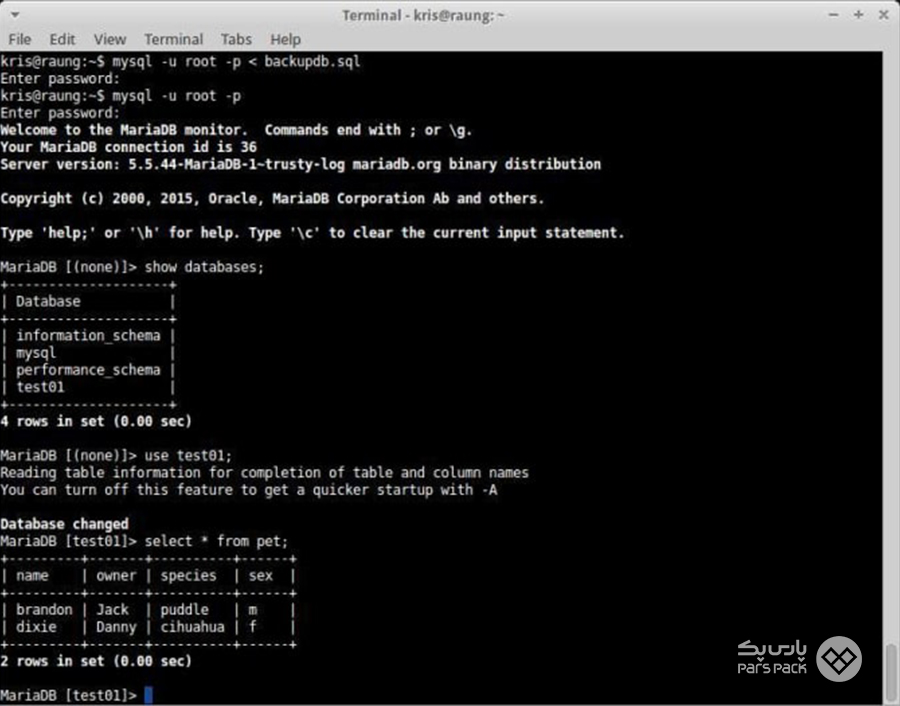The width and height of the screenshot is (900, 706).
Task: Click the 'Jack' owner cell
Action: [x=112, y=610]
